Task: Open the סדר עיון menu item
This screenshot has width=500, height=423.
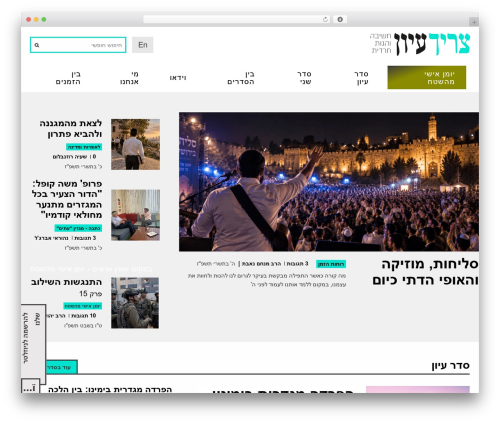Action: click(361, 78)
